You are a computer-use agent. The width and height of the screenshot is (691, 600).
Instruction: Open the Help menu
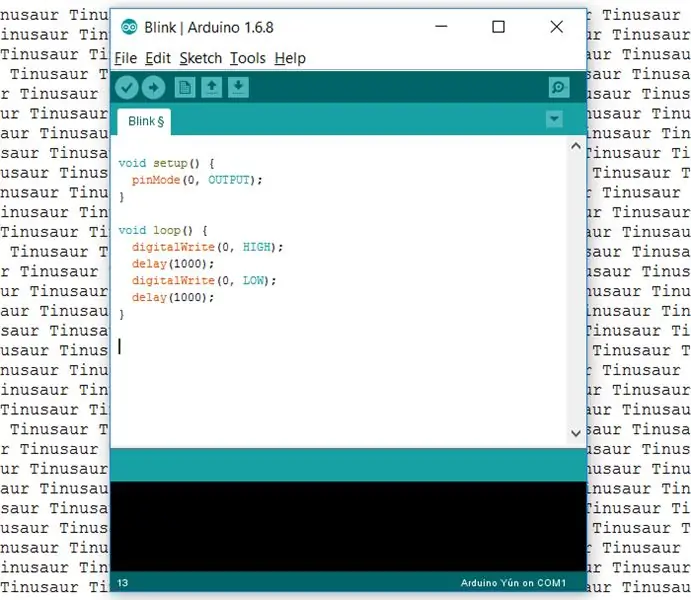click(x=290, y=58)
